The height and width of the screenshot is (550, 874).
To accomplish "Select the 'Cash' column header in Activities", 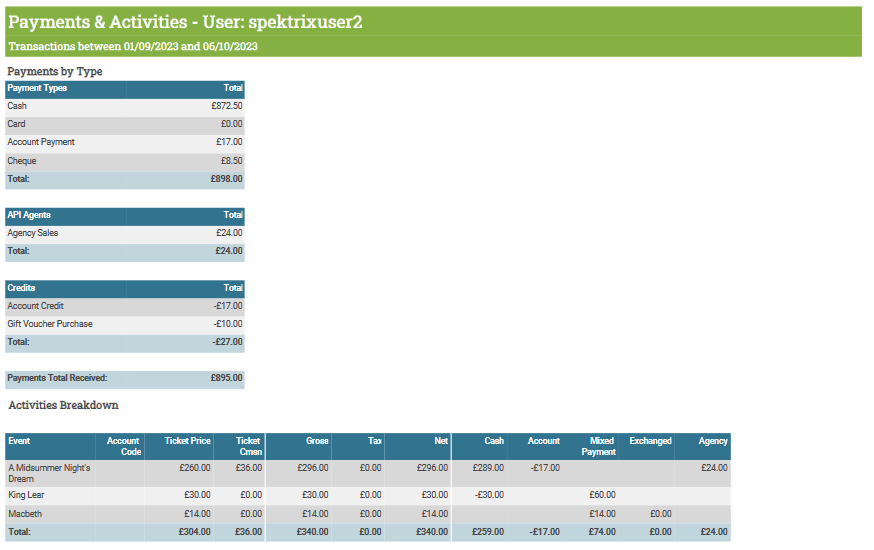I will [494, 441].
